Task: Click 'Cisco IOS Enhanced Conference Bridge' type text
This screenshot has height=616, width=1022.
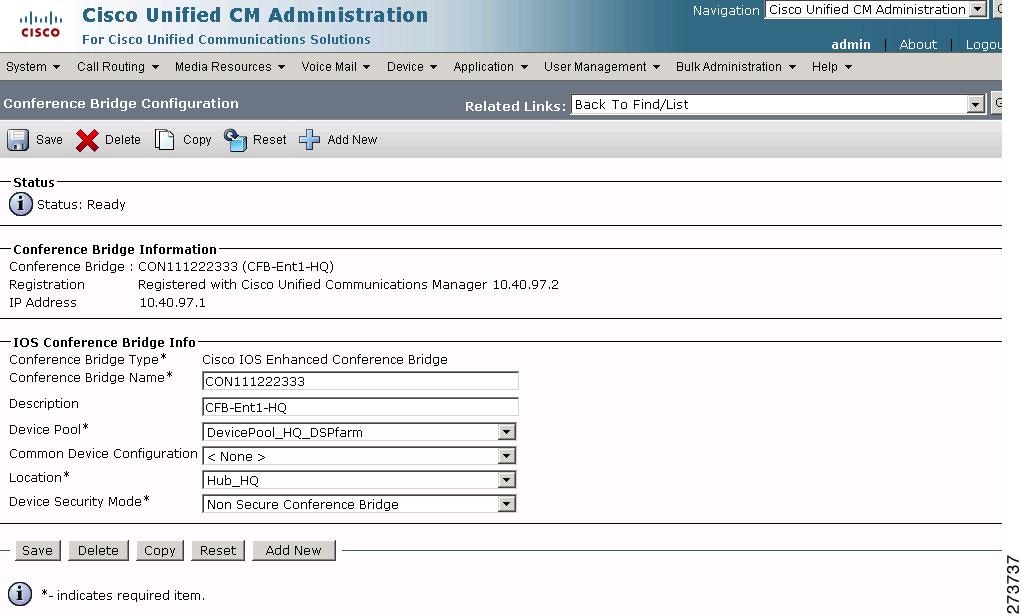Action: (x=325, y=360)
